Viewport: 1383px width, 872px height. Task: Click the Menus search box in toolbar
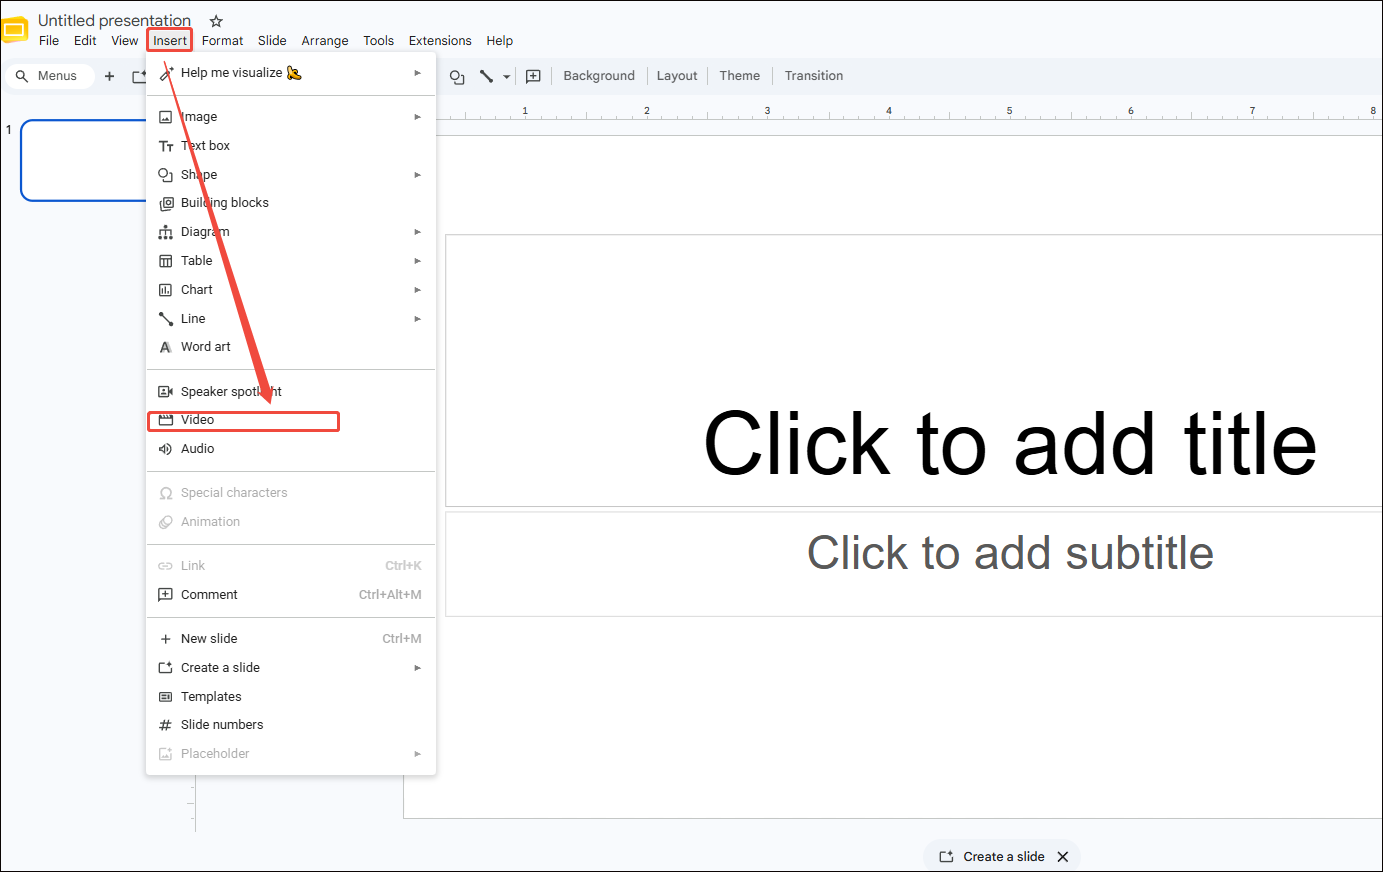(x=49, y=76)
